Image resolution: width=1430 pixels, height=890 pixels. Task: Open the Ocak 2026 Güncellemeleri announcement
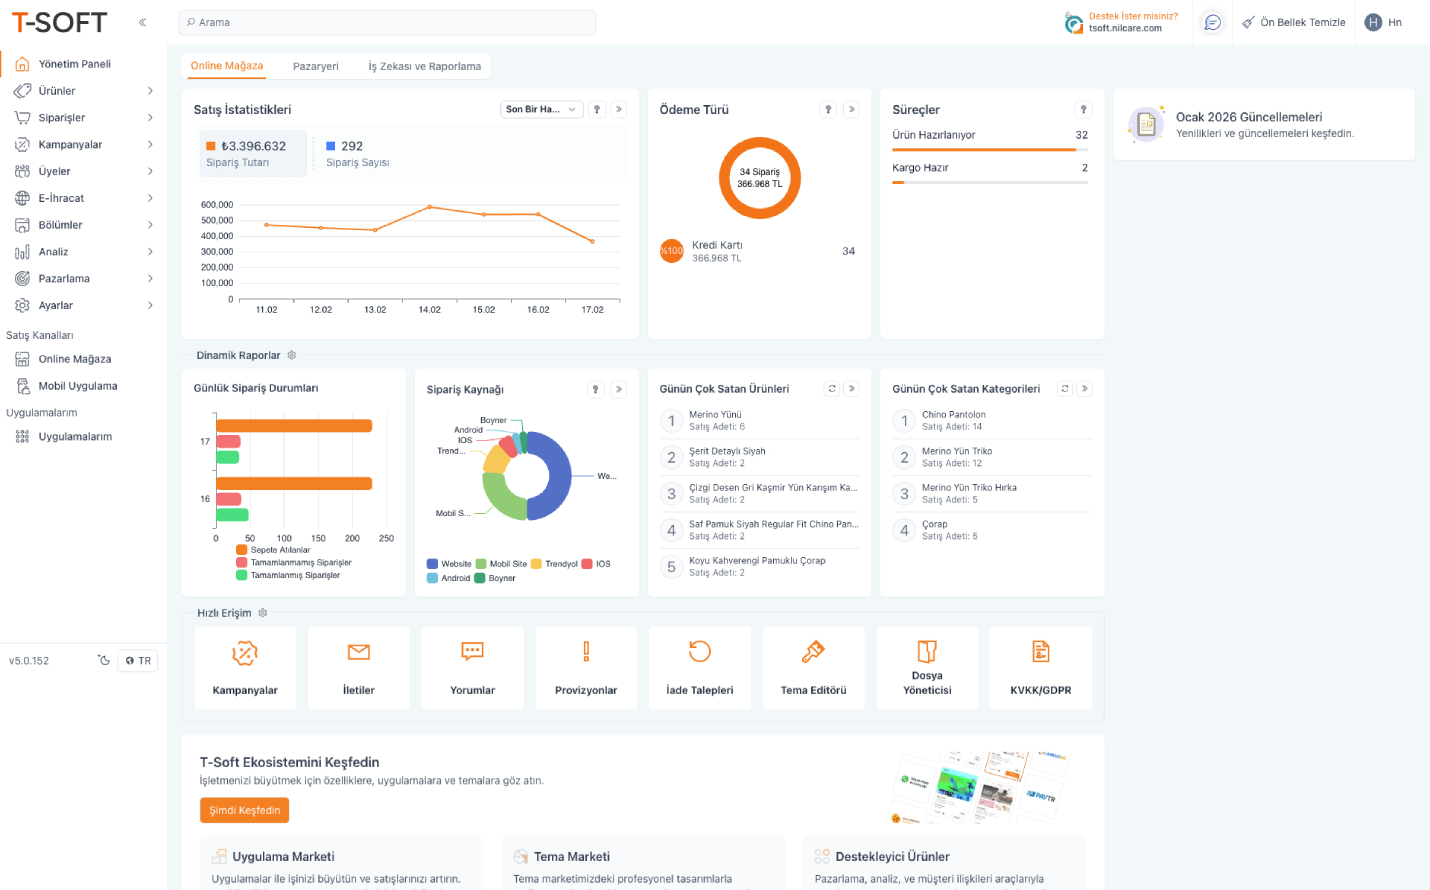(x=1264, y=124)
